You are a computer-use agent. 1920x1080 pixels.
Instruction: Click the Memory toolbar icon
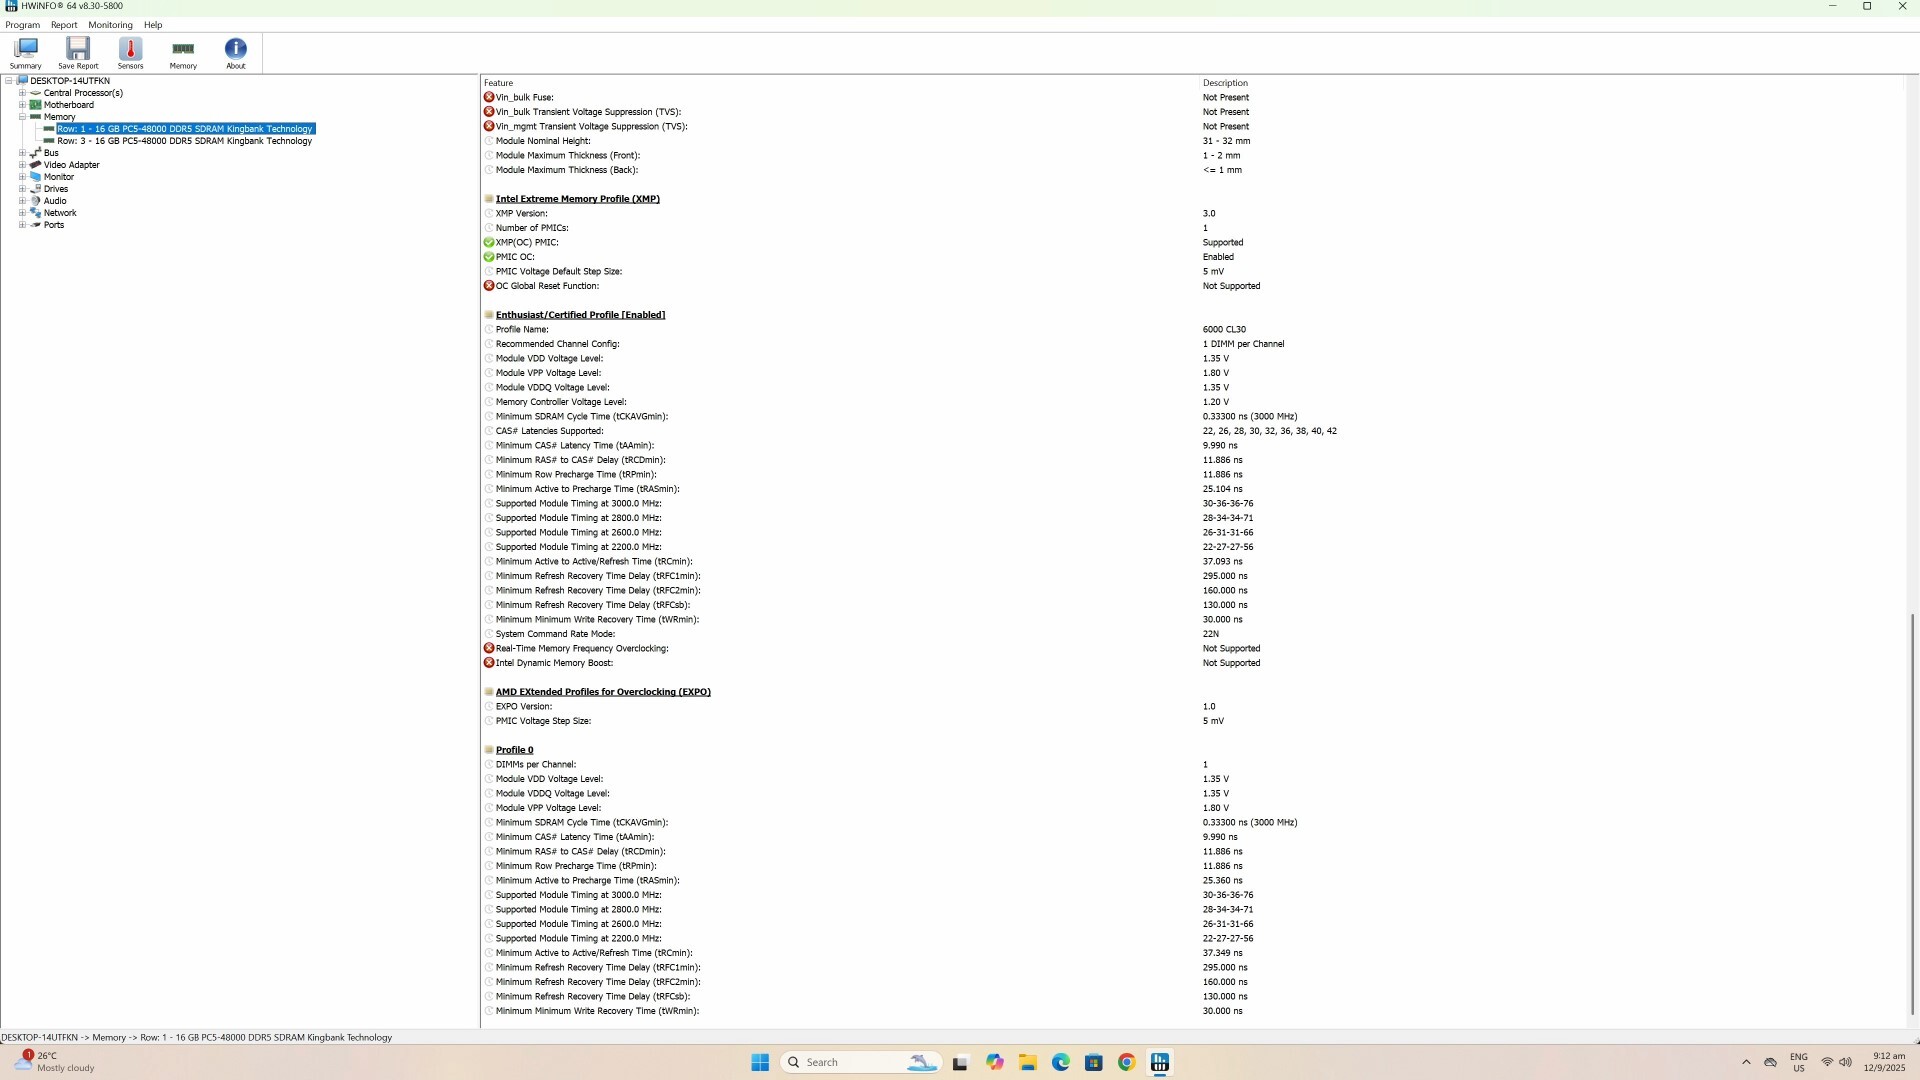183,53
